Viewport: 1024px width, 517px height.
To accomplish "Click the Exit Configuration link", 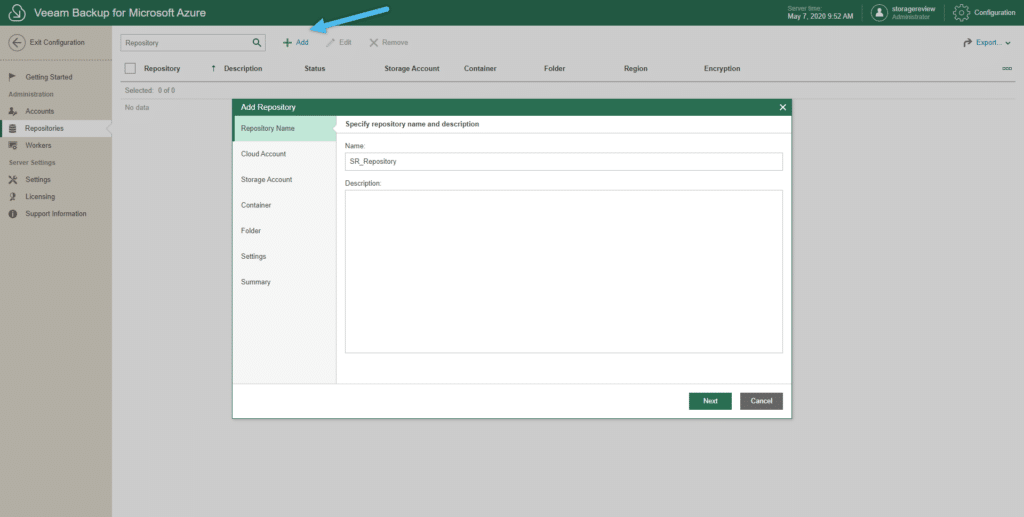I will (57, 42).
